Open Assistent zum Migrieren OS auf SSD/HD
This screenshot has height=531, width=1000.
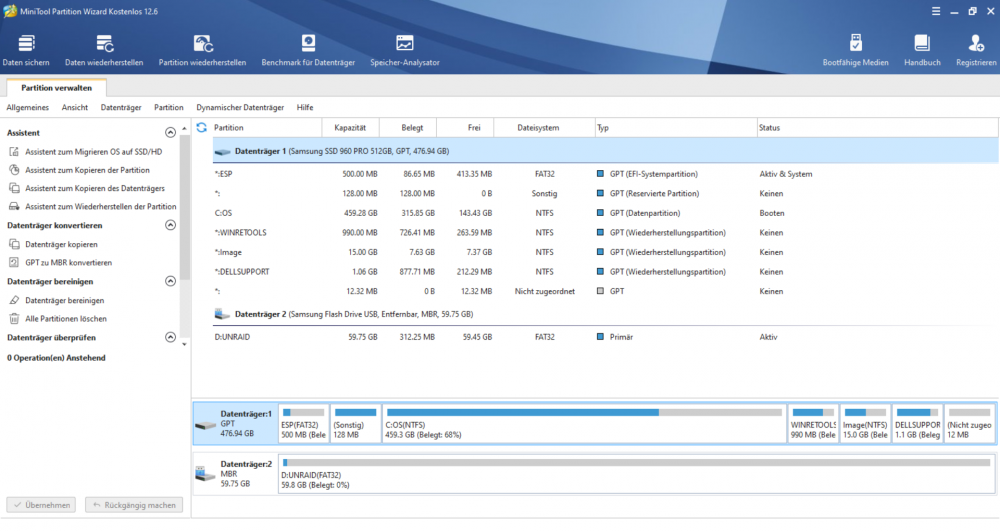pyautogui.click(x=94, y=152)
